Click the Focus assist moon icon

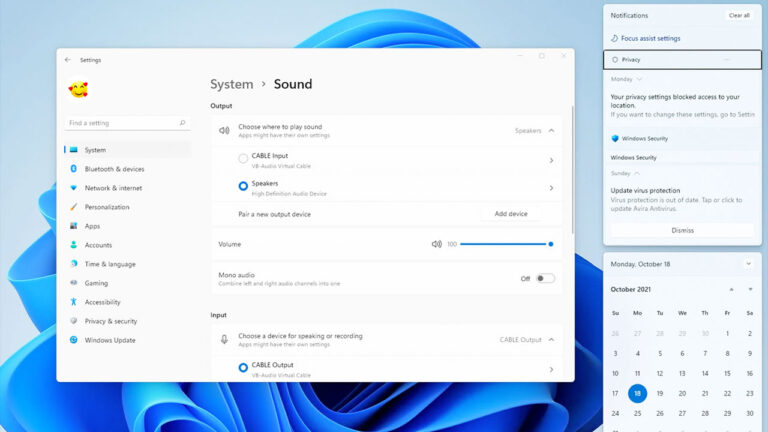(614, 38)
